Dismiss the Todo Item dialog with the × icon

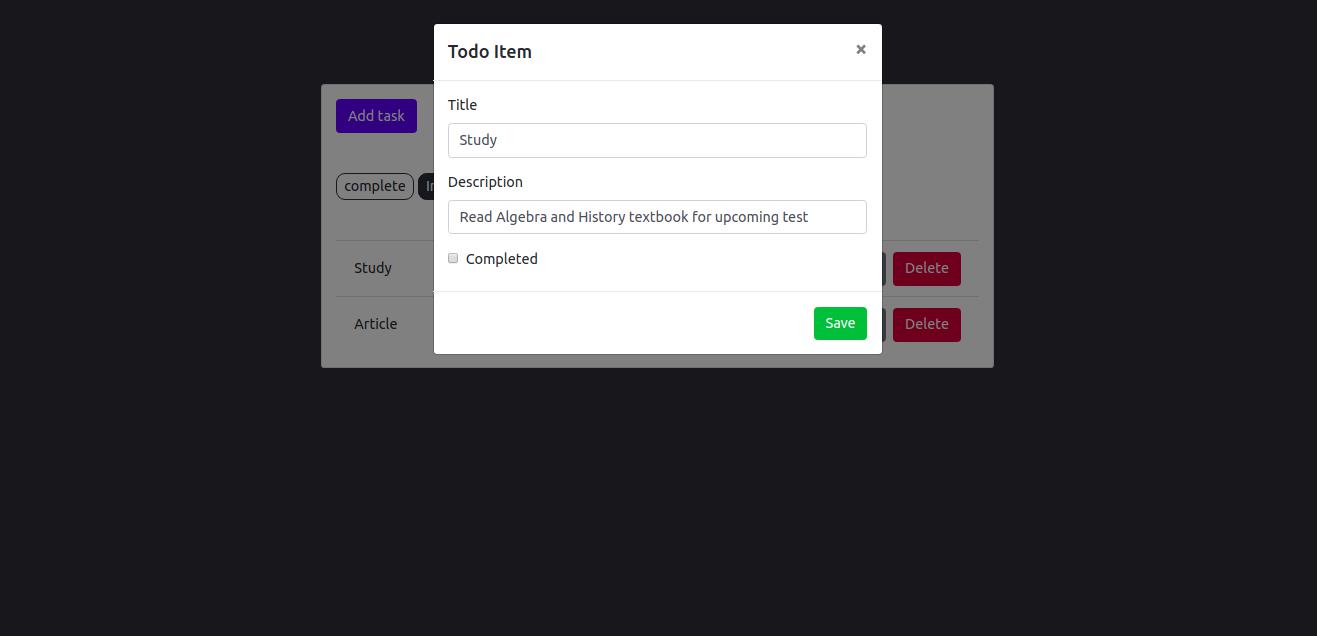[861, 49]
